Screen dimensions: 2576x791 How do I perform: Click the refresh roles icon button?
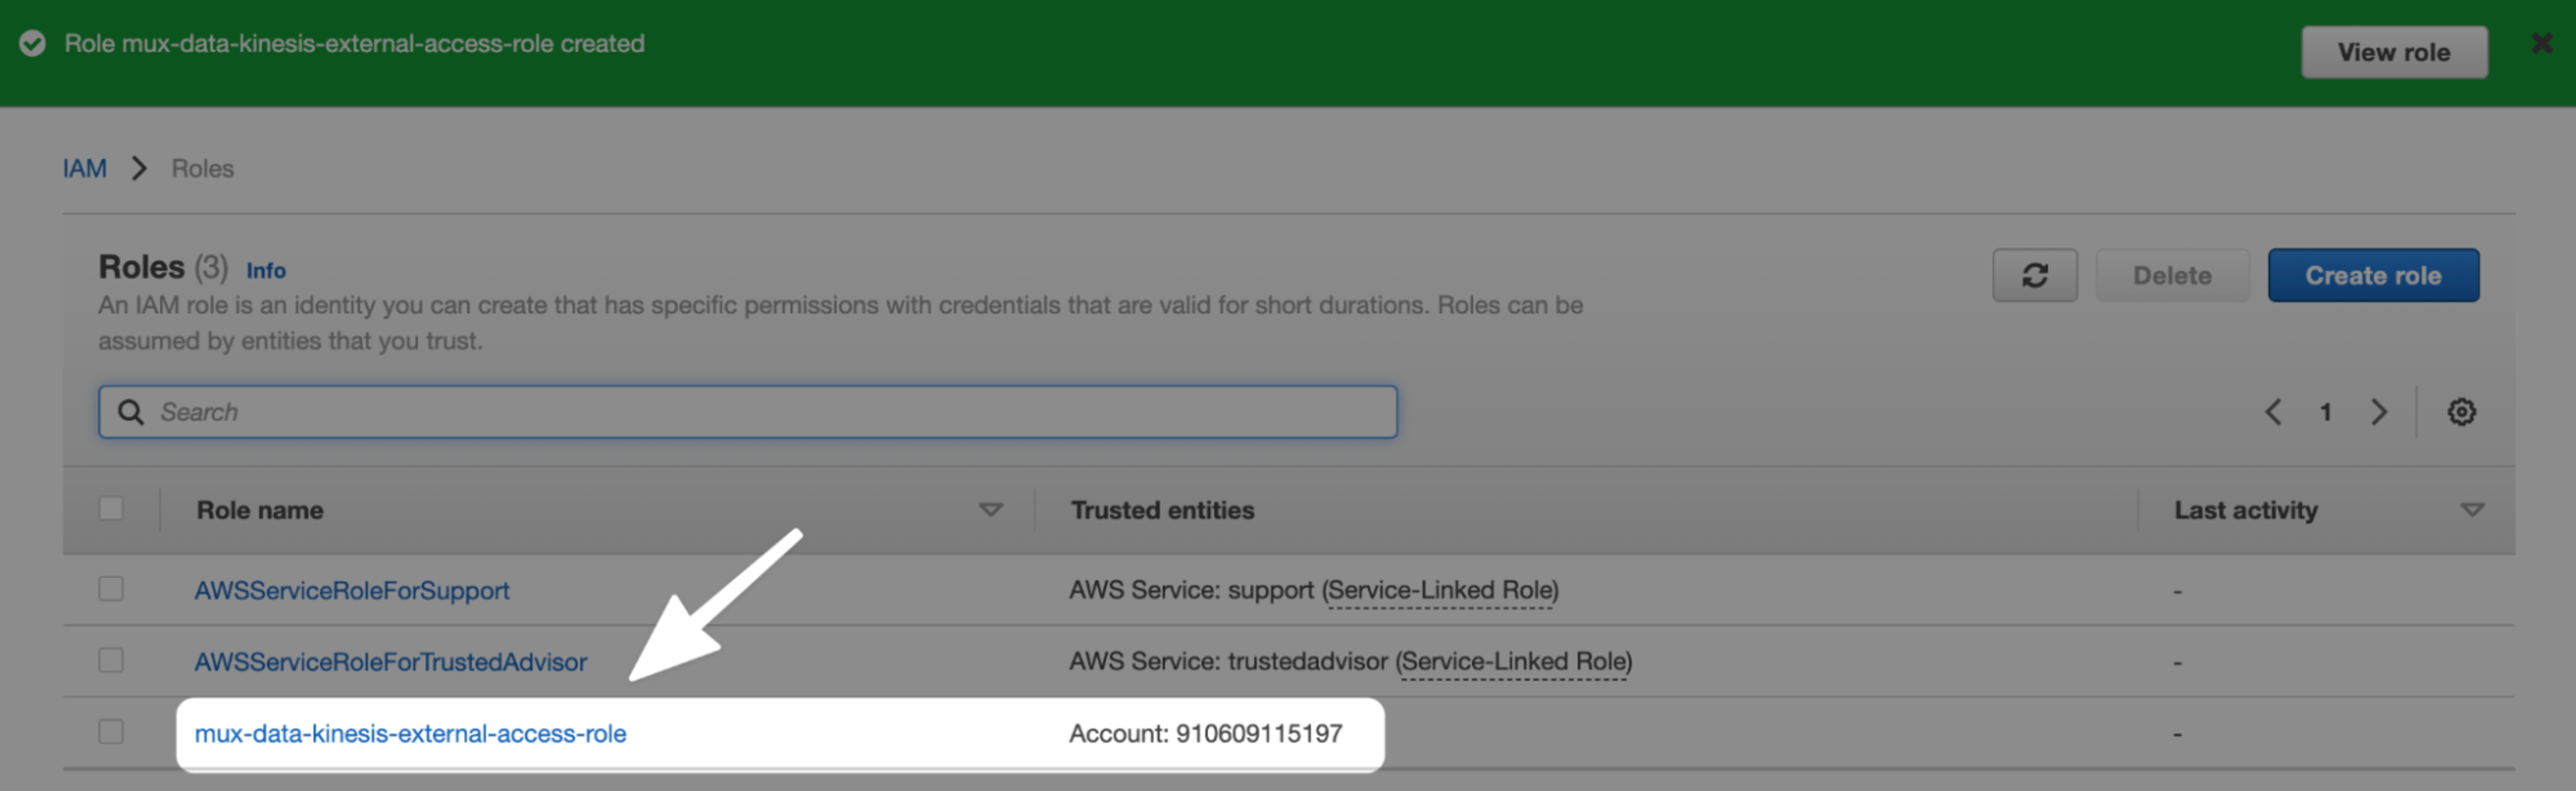pyautogui.click(x=2034, y=275)
